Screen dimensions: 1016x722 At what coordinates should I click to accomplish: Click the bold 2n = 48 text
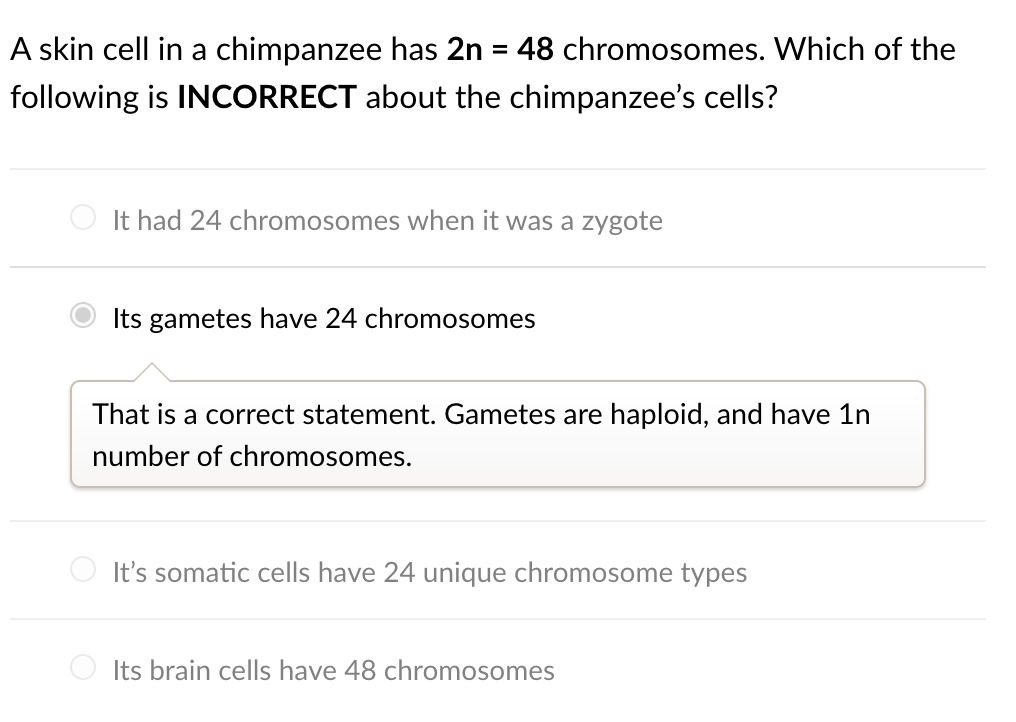[x=503, y=48]
